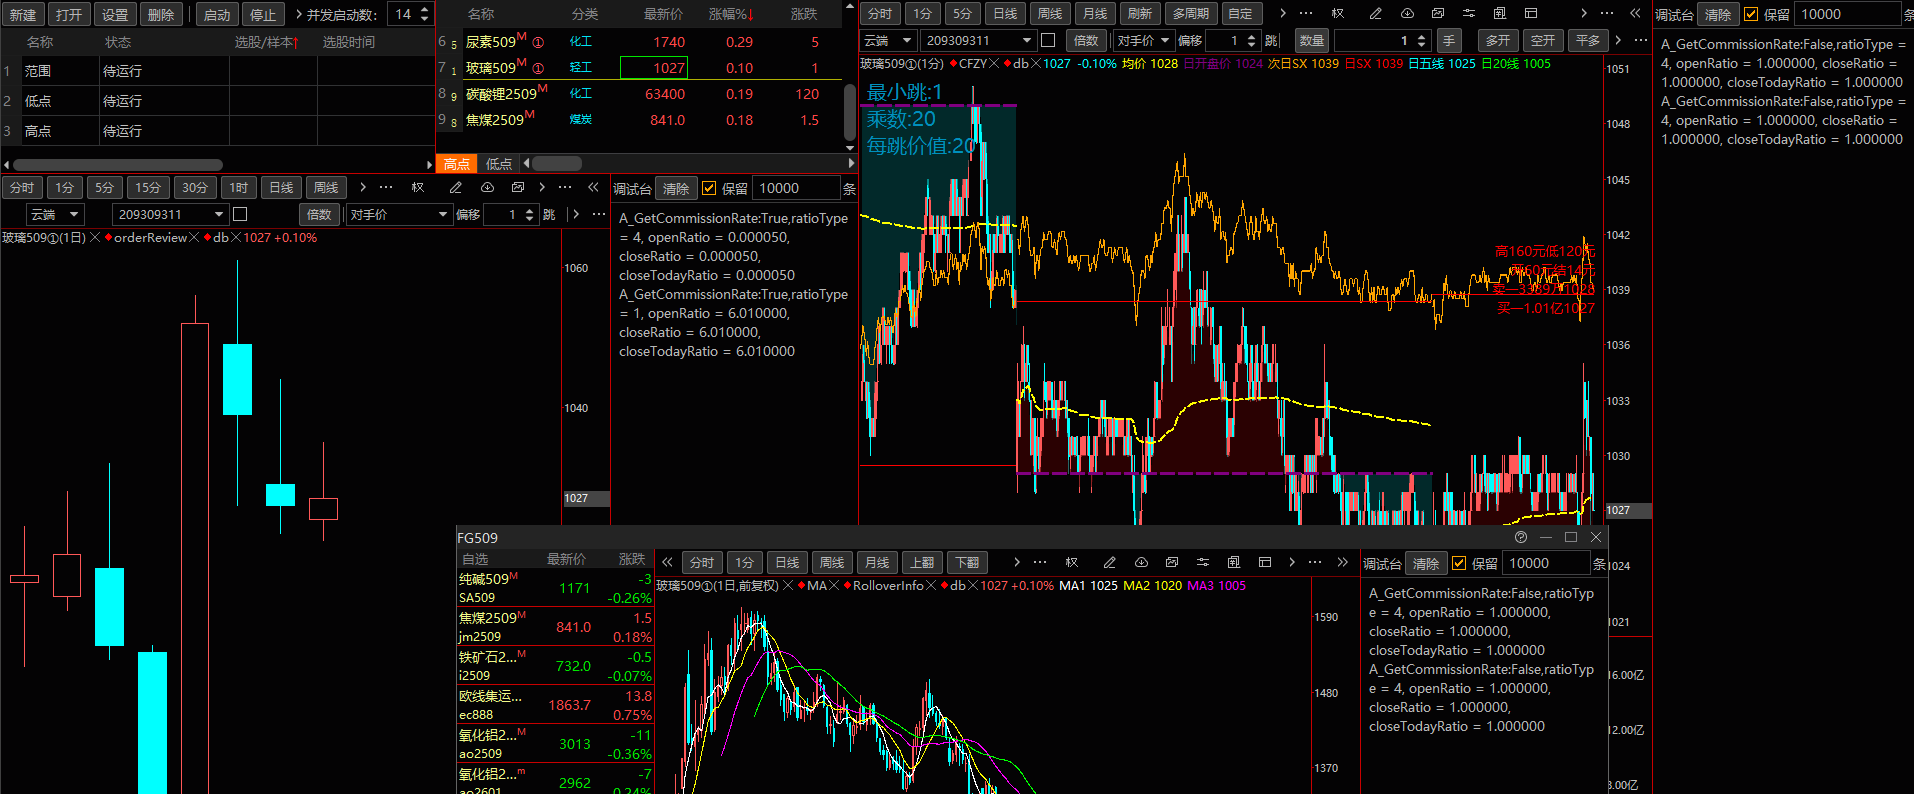Close the CFZY indicator on the top-right 1分 chart

click(994, 64)
